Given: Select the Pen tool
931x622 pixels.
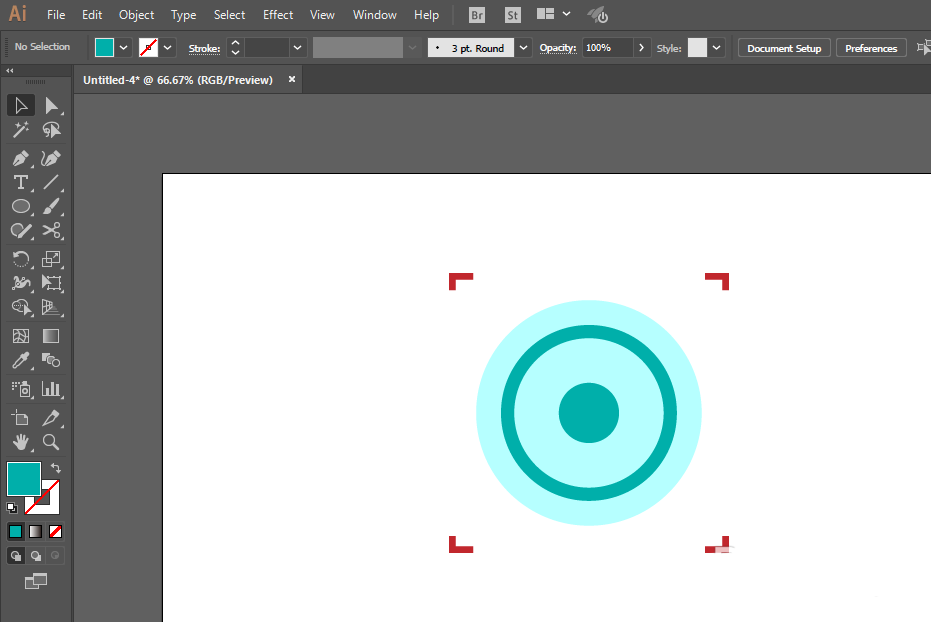Looking at the screenshot, I should pos(20,158).
